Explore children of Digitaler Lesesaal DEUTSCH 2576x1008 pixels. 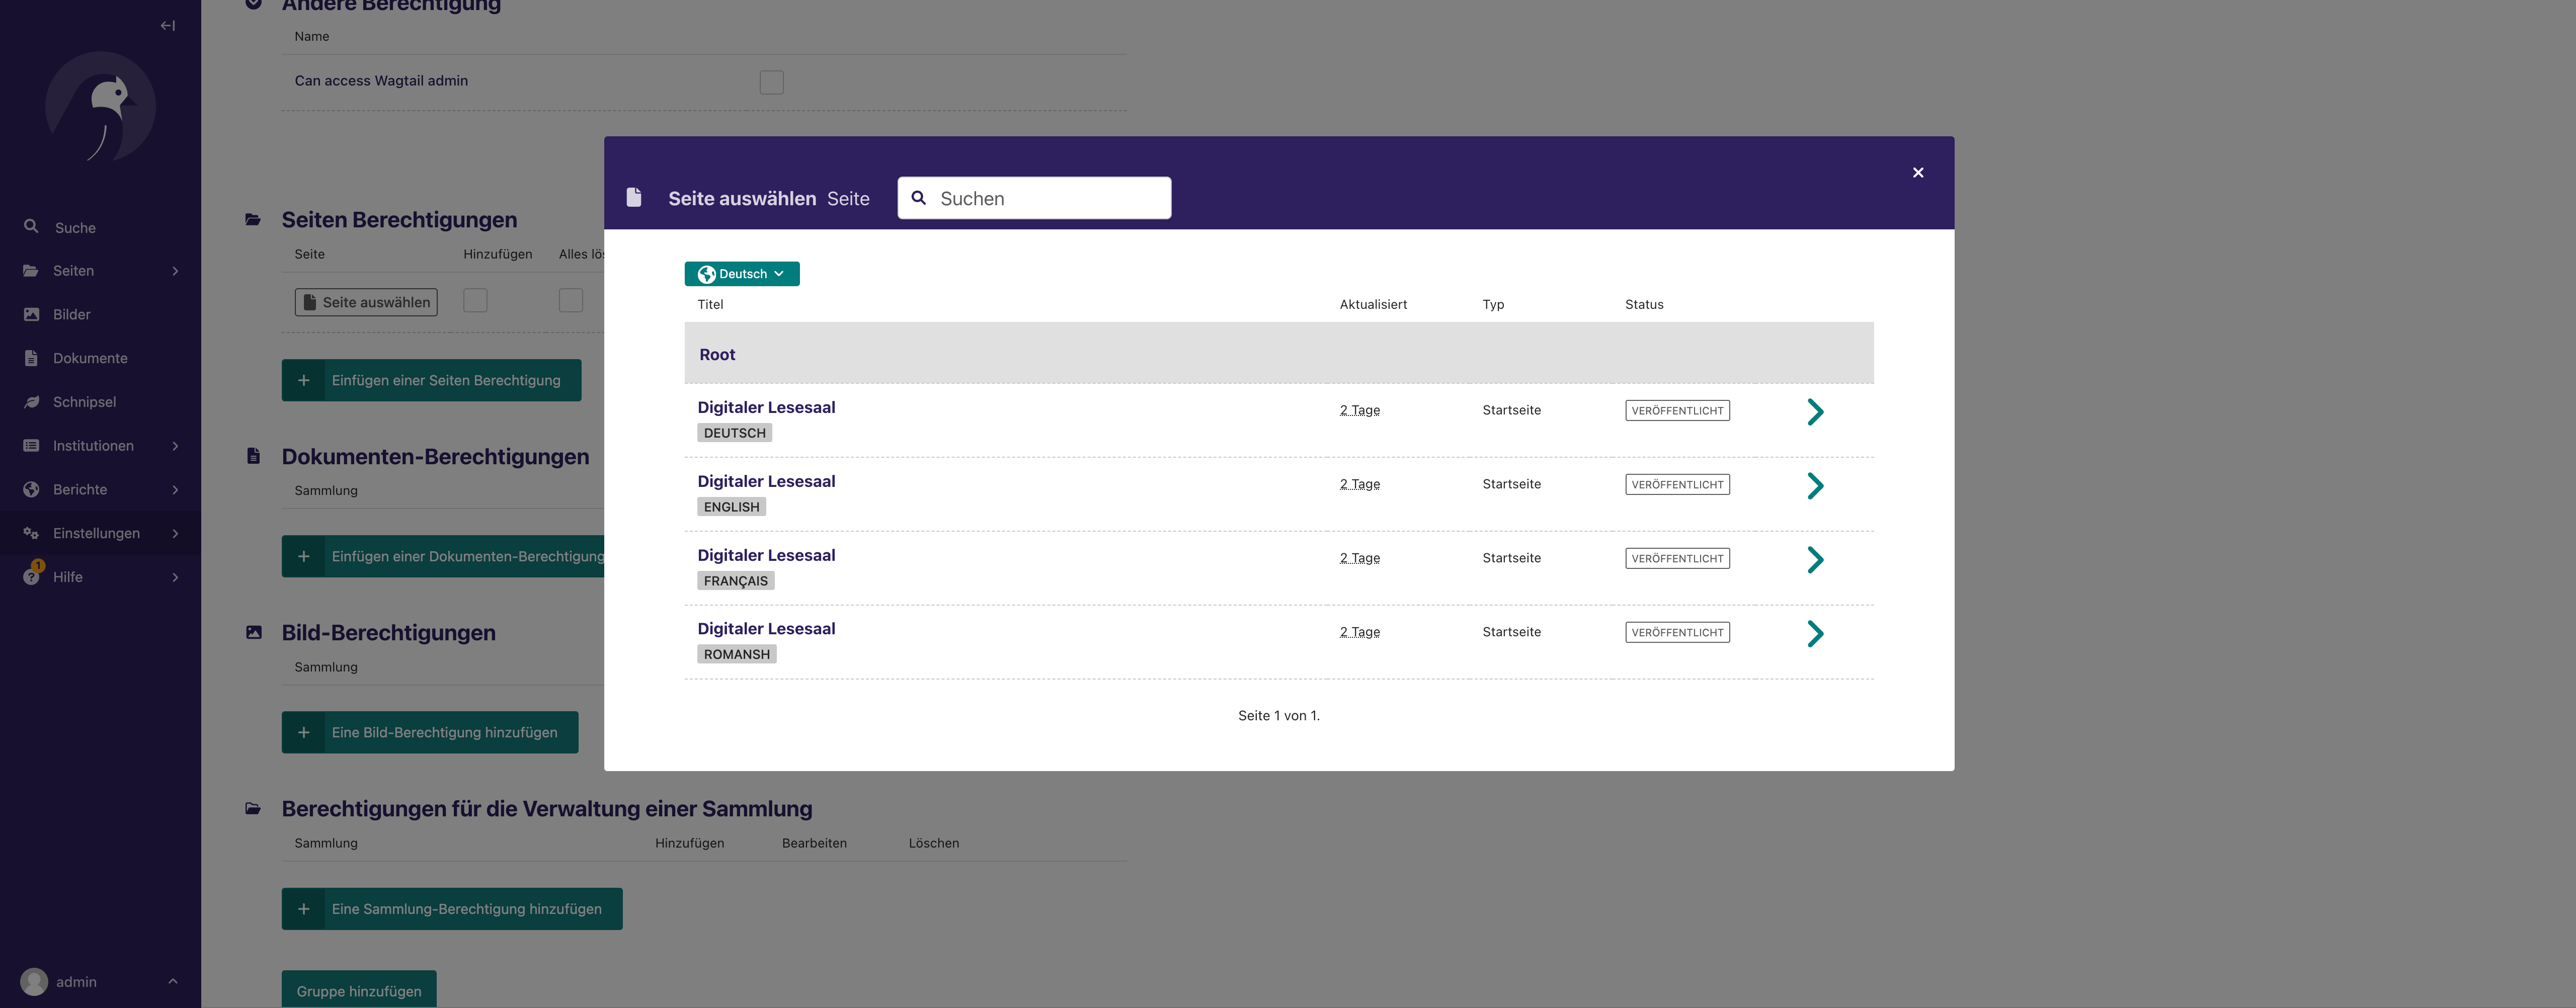coord(1815,411)
